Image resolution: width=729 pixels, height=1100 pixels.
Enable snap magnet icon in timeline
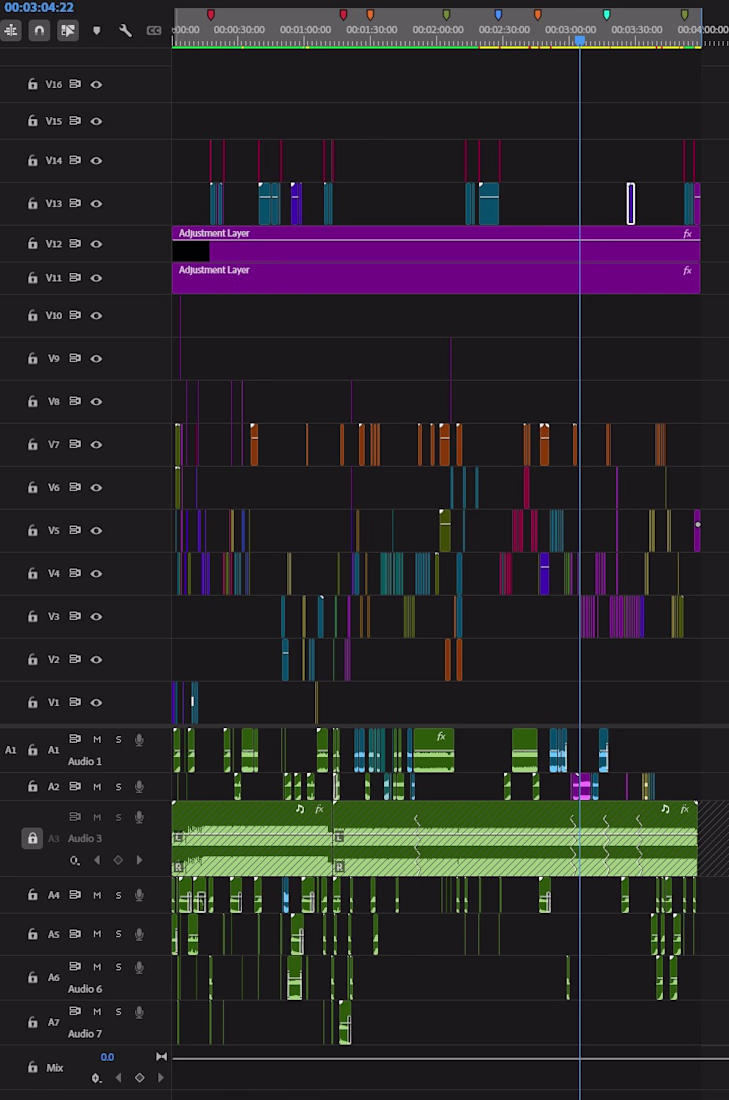[x=39, y=30]
